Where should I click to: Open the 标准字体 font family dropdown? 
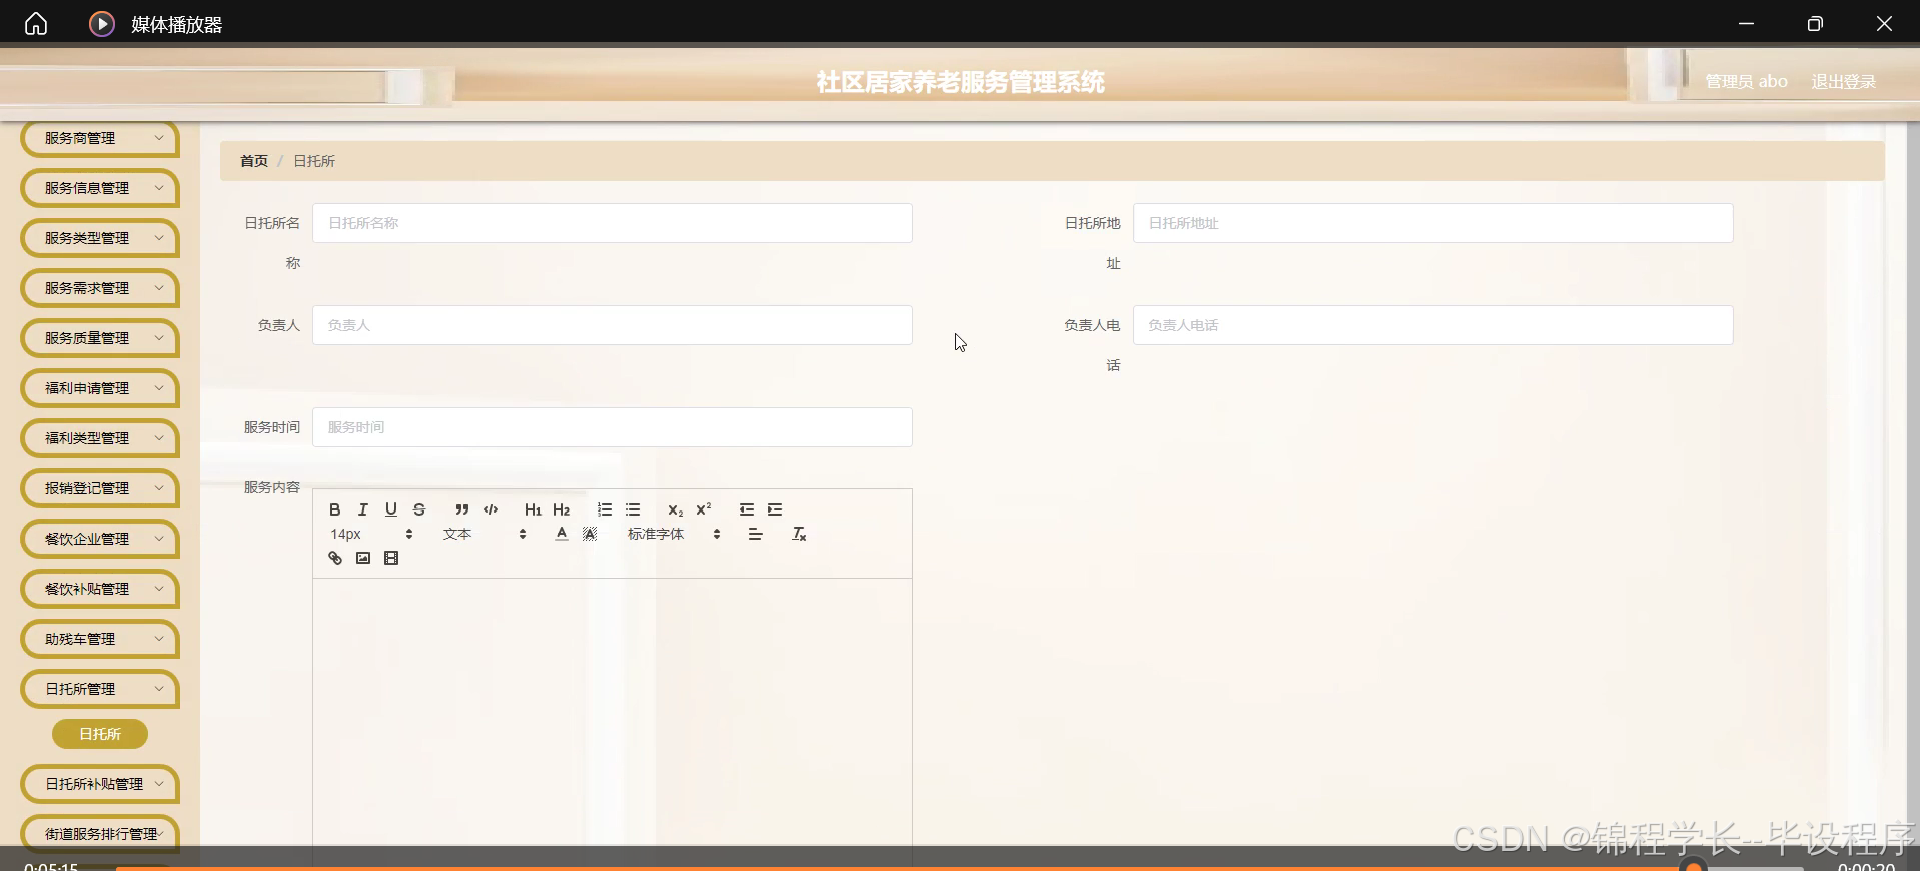[x=674, y=534]
